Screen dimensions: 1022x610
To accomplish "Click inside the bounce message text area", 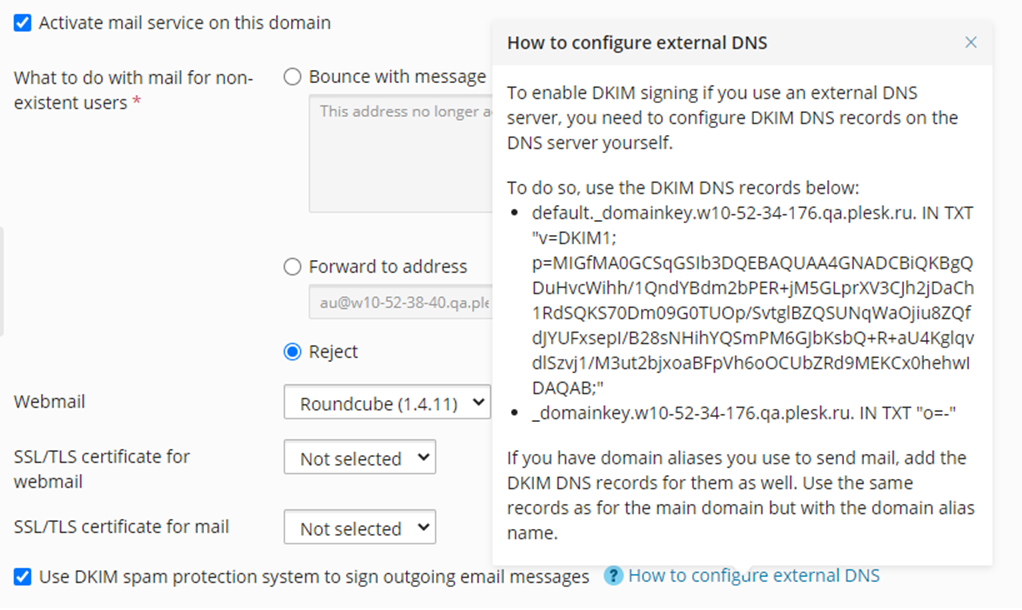I will 400,155.
